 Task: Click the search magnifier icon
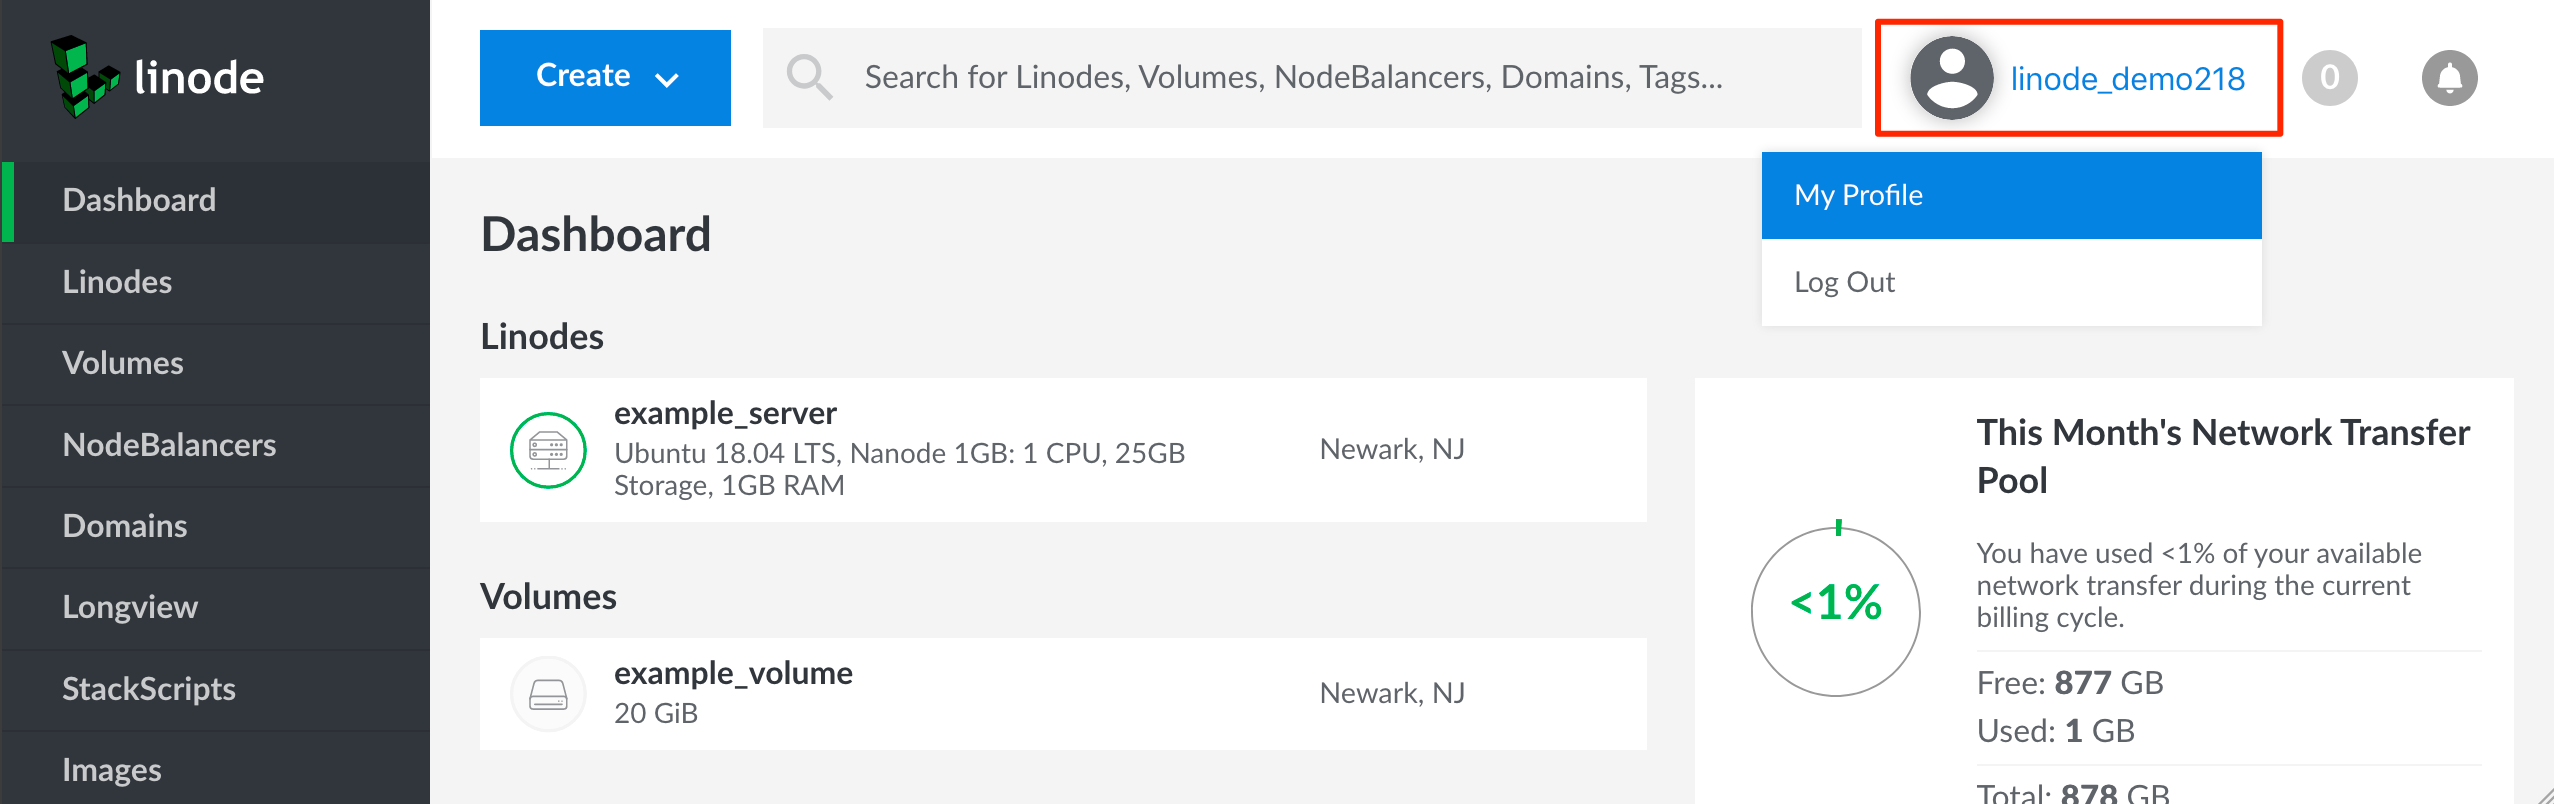click(808, 77)
